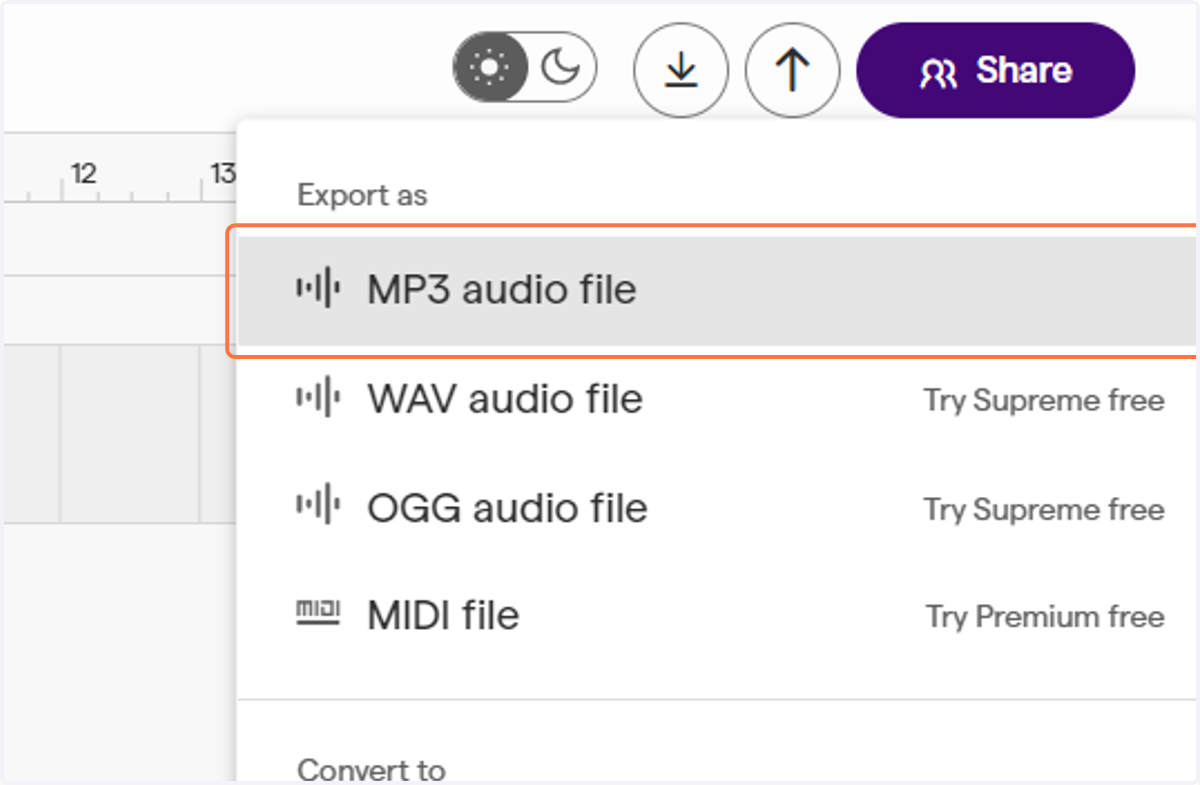Click the upload arrow button

click(793, 70)
